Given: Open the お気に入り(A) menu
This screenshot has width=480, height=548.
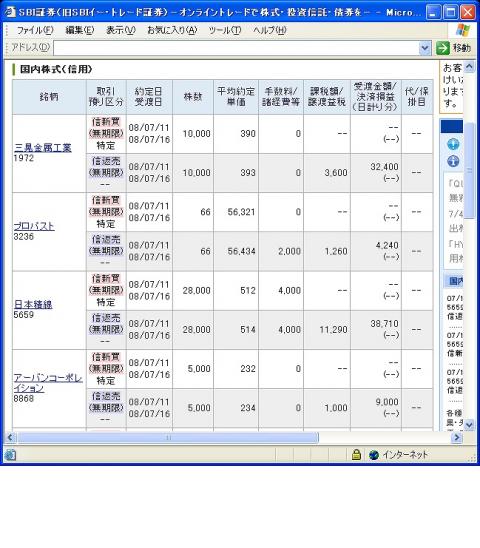Looking at the screenshot, I should click(172, 30).
